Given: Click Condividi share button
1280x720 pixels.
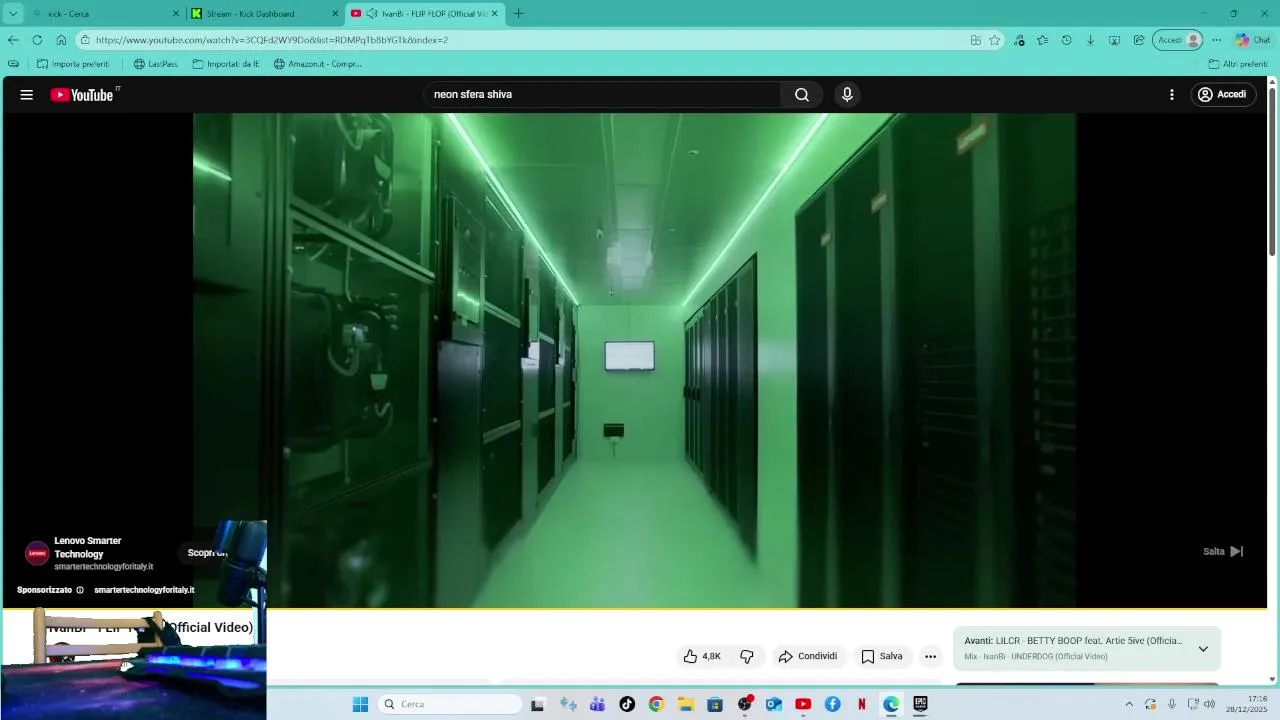Looking at the screenshot, I should [808, 657].
